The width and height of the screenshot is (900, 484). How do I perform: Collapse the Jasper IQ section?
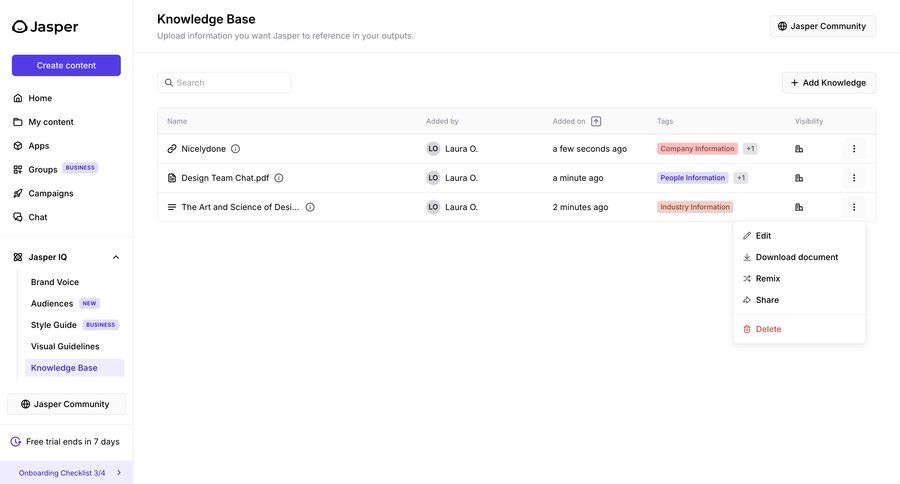[x=116, y=257]
